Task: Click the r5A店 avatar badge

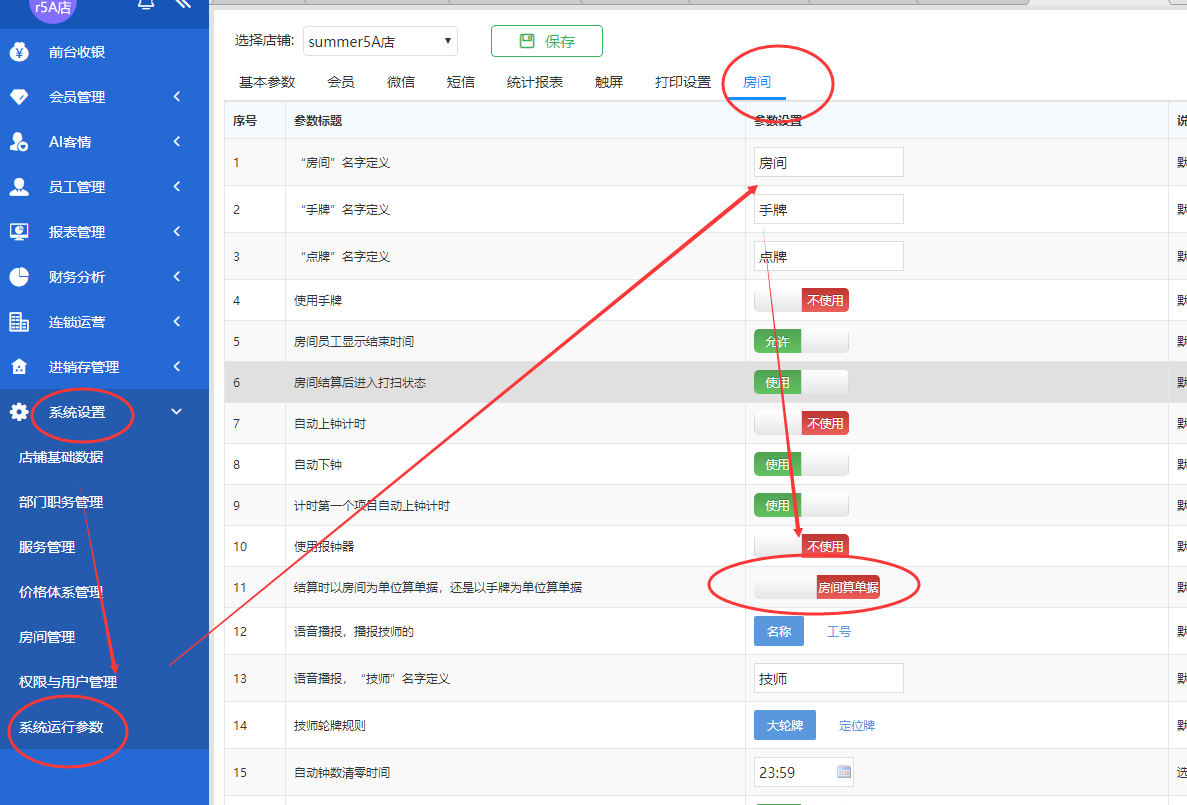Action: [53, 8]
